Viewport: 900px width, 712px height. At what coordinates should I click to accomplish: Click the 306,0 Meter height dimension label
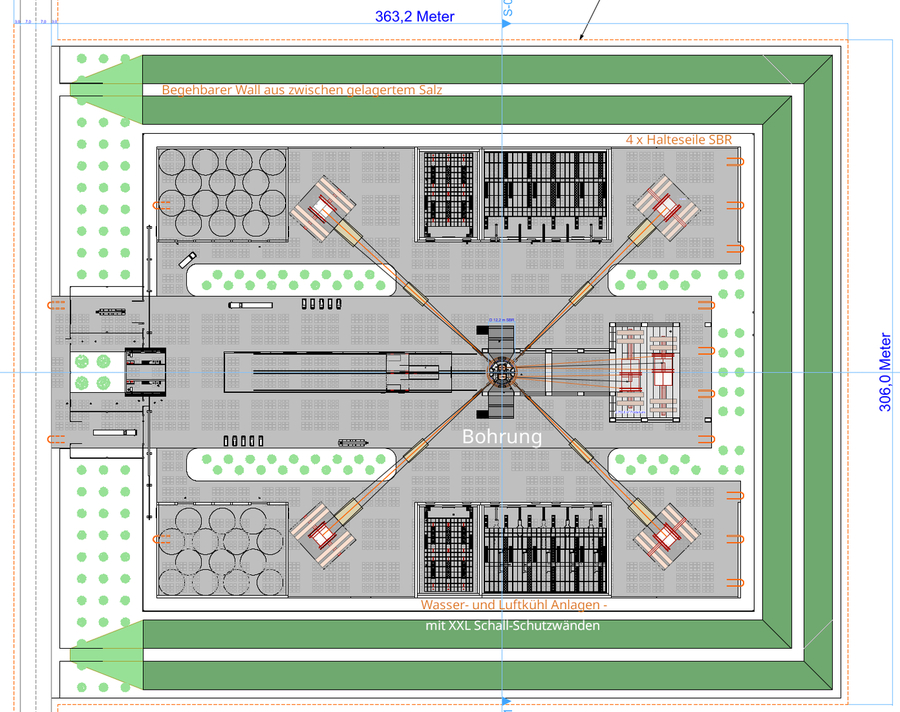coord(884,372)
